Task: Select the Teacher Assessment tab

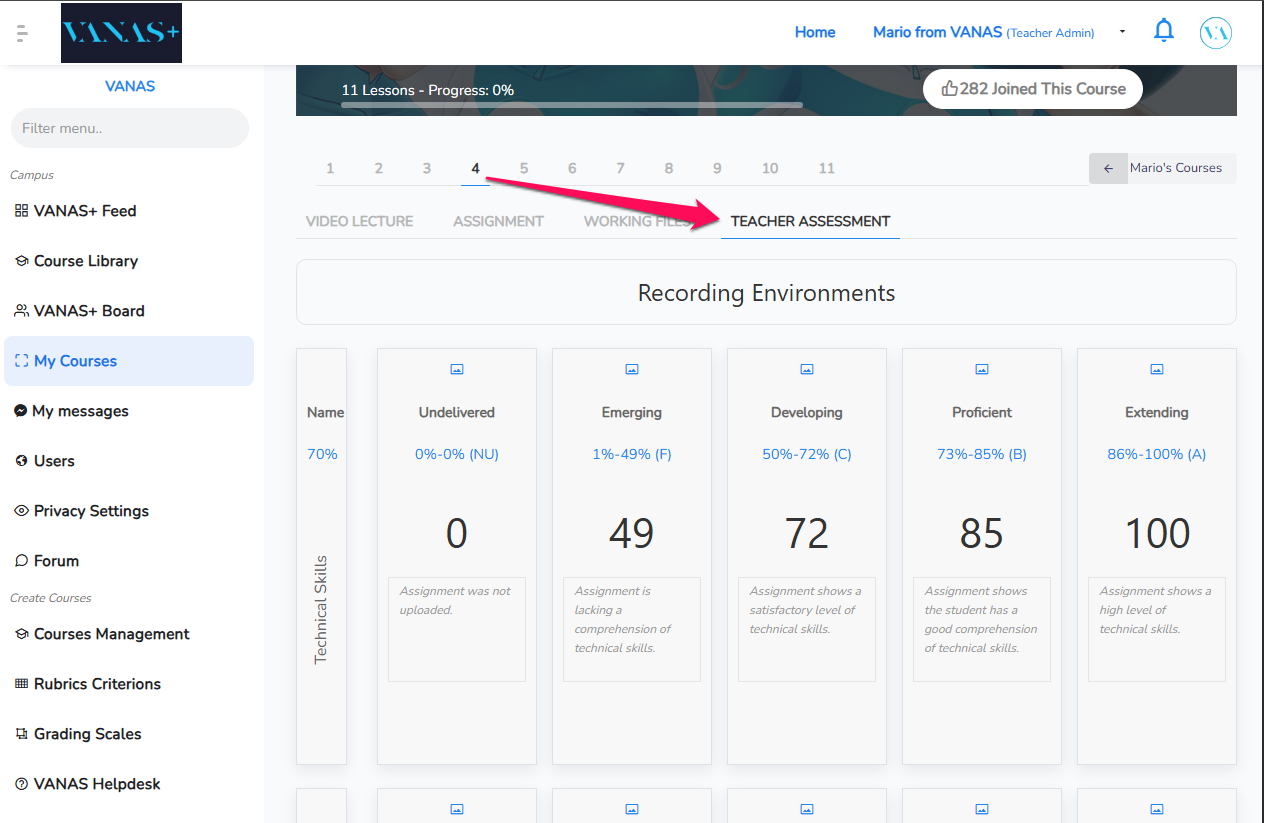Action: click(810, 221)
